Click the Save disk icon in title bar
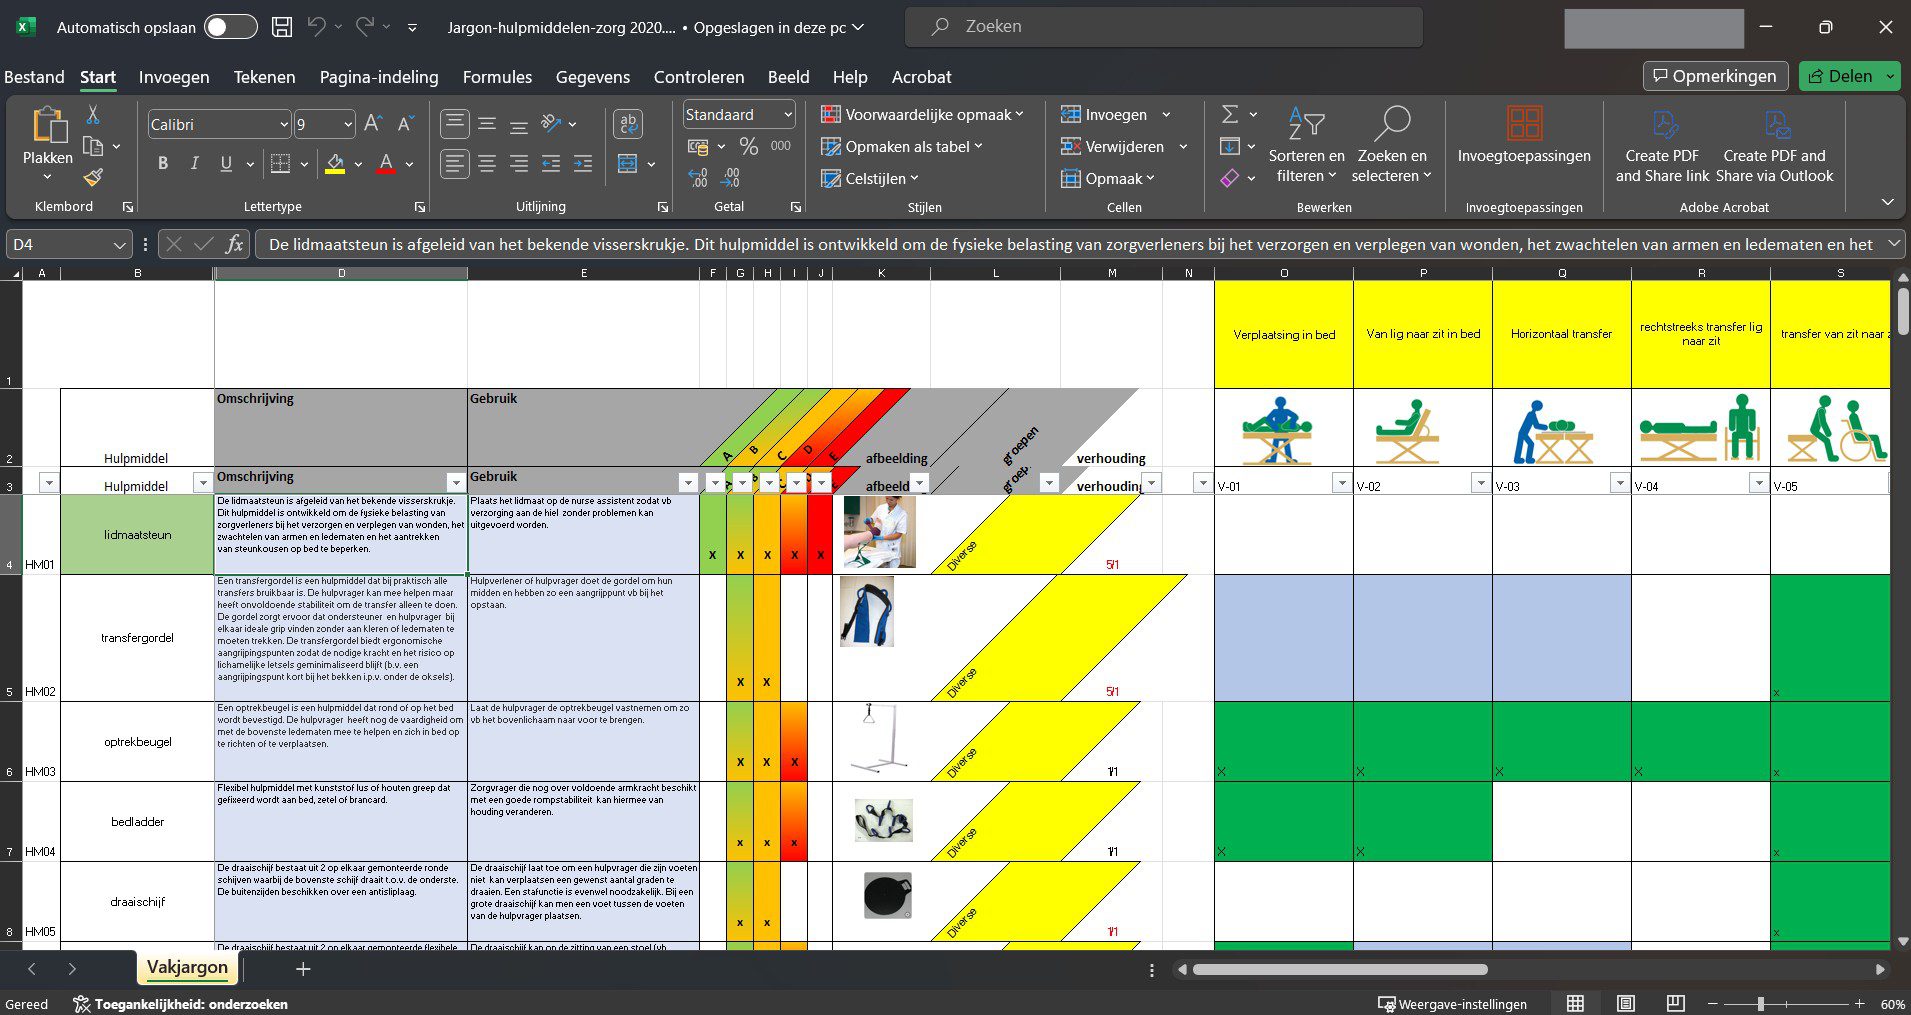 [283, 28]
